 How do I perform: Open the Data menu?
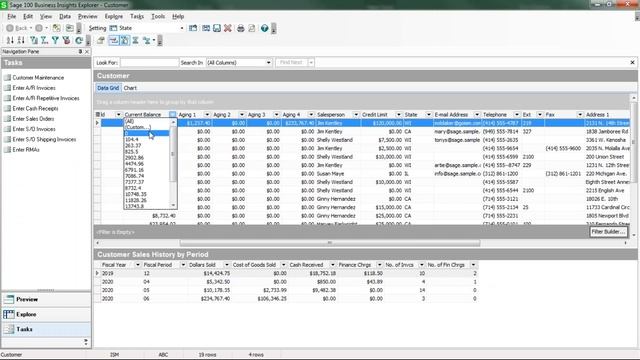tap(65, 16)
